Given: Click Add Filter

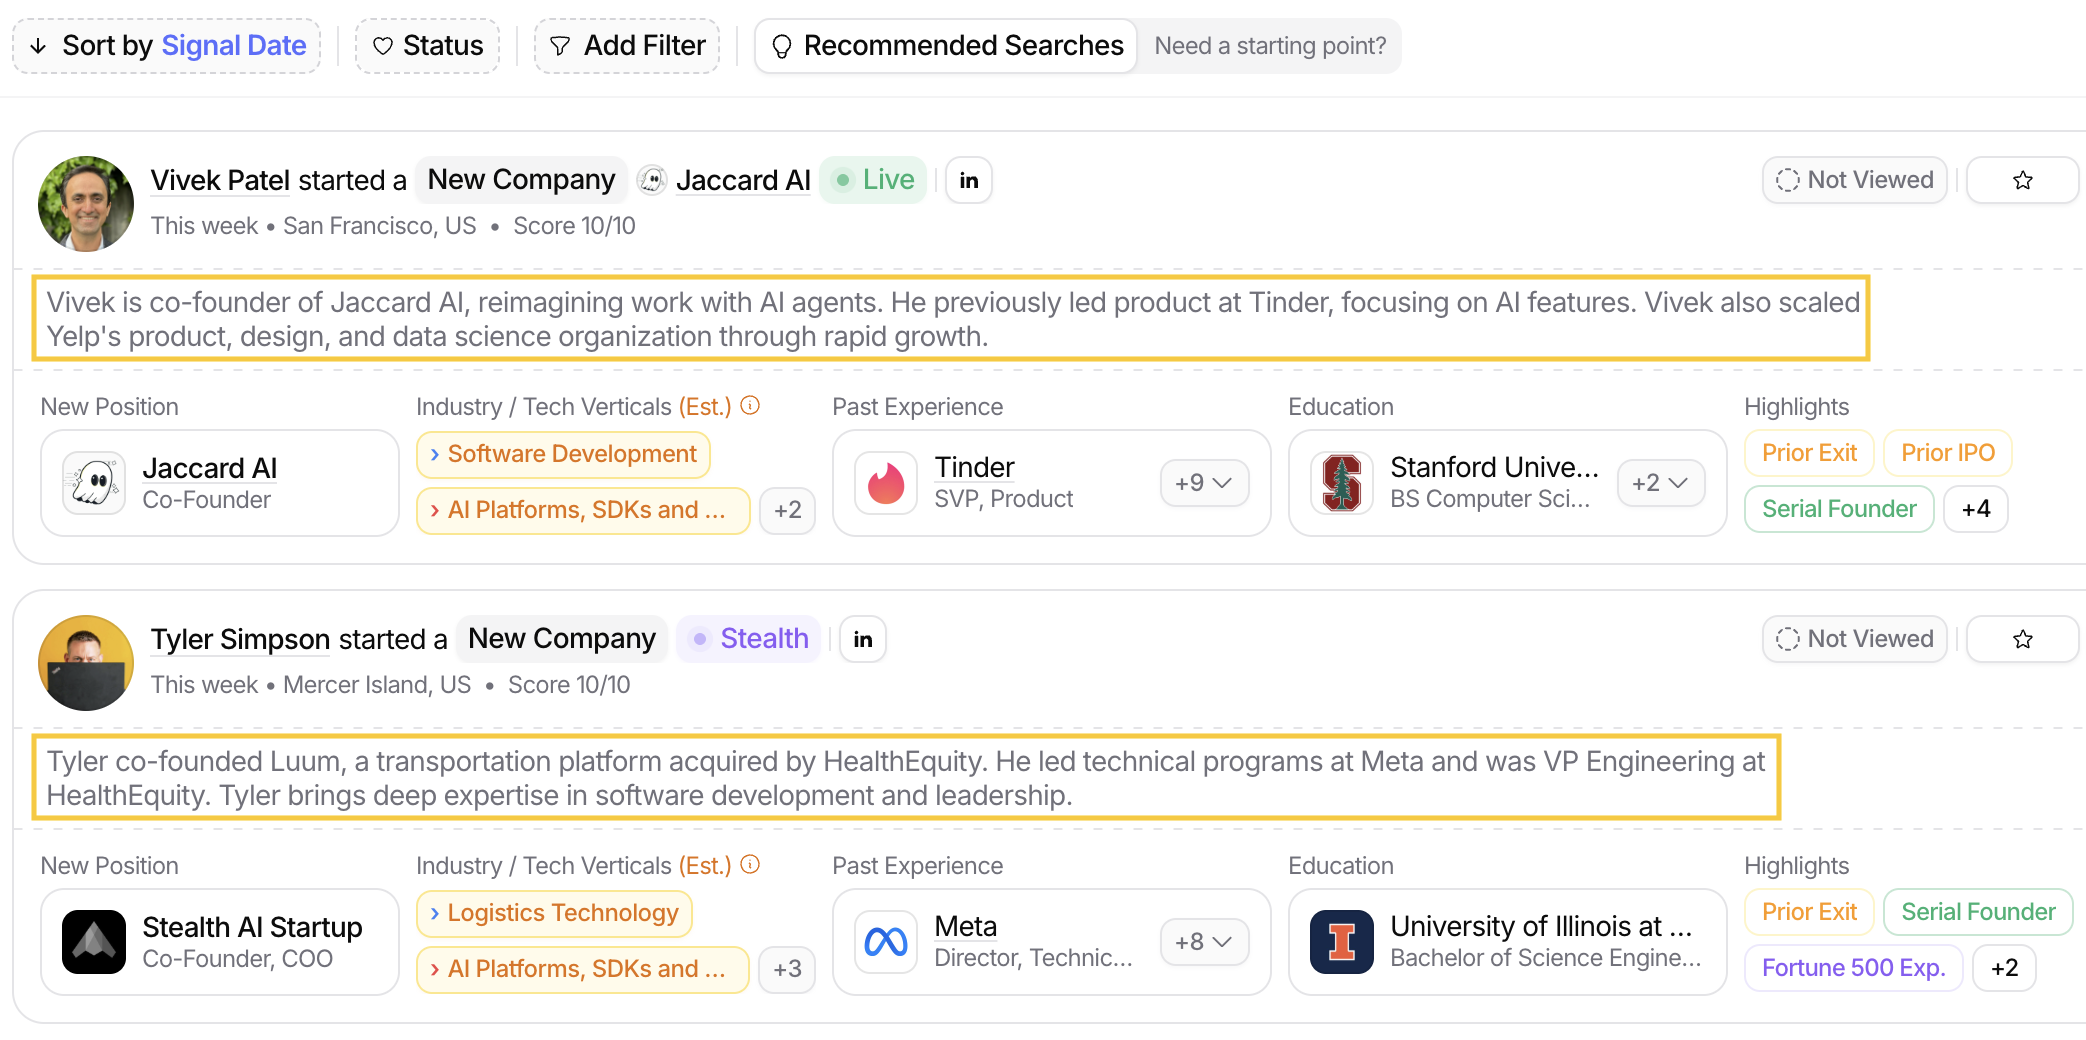Looking at the screenshot, I should (627, 46).
